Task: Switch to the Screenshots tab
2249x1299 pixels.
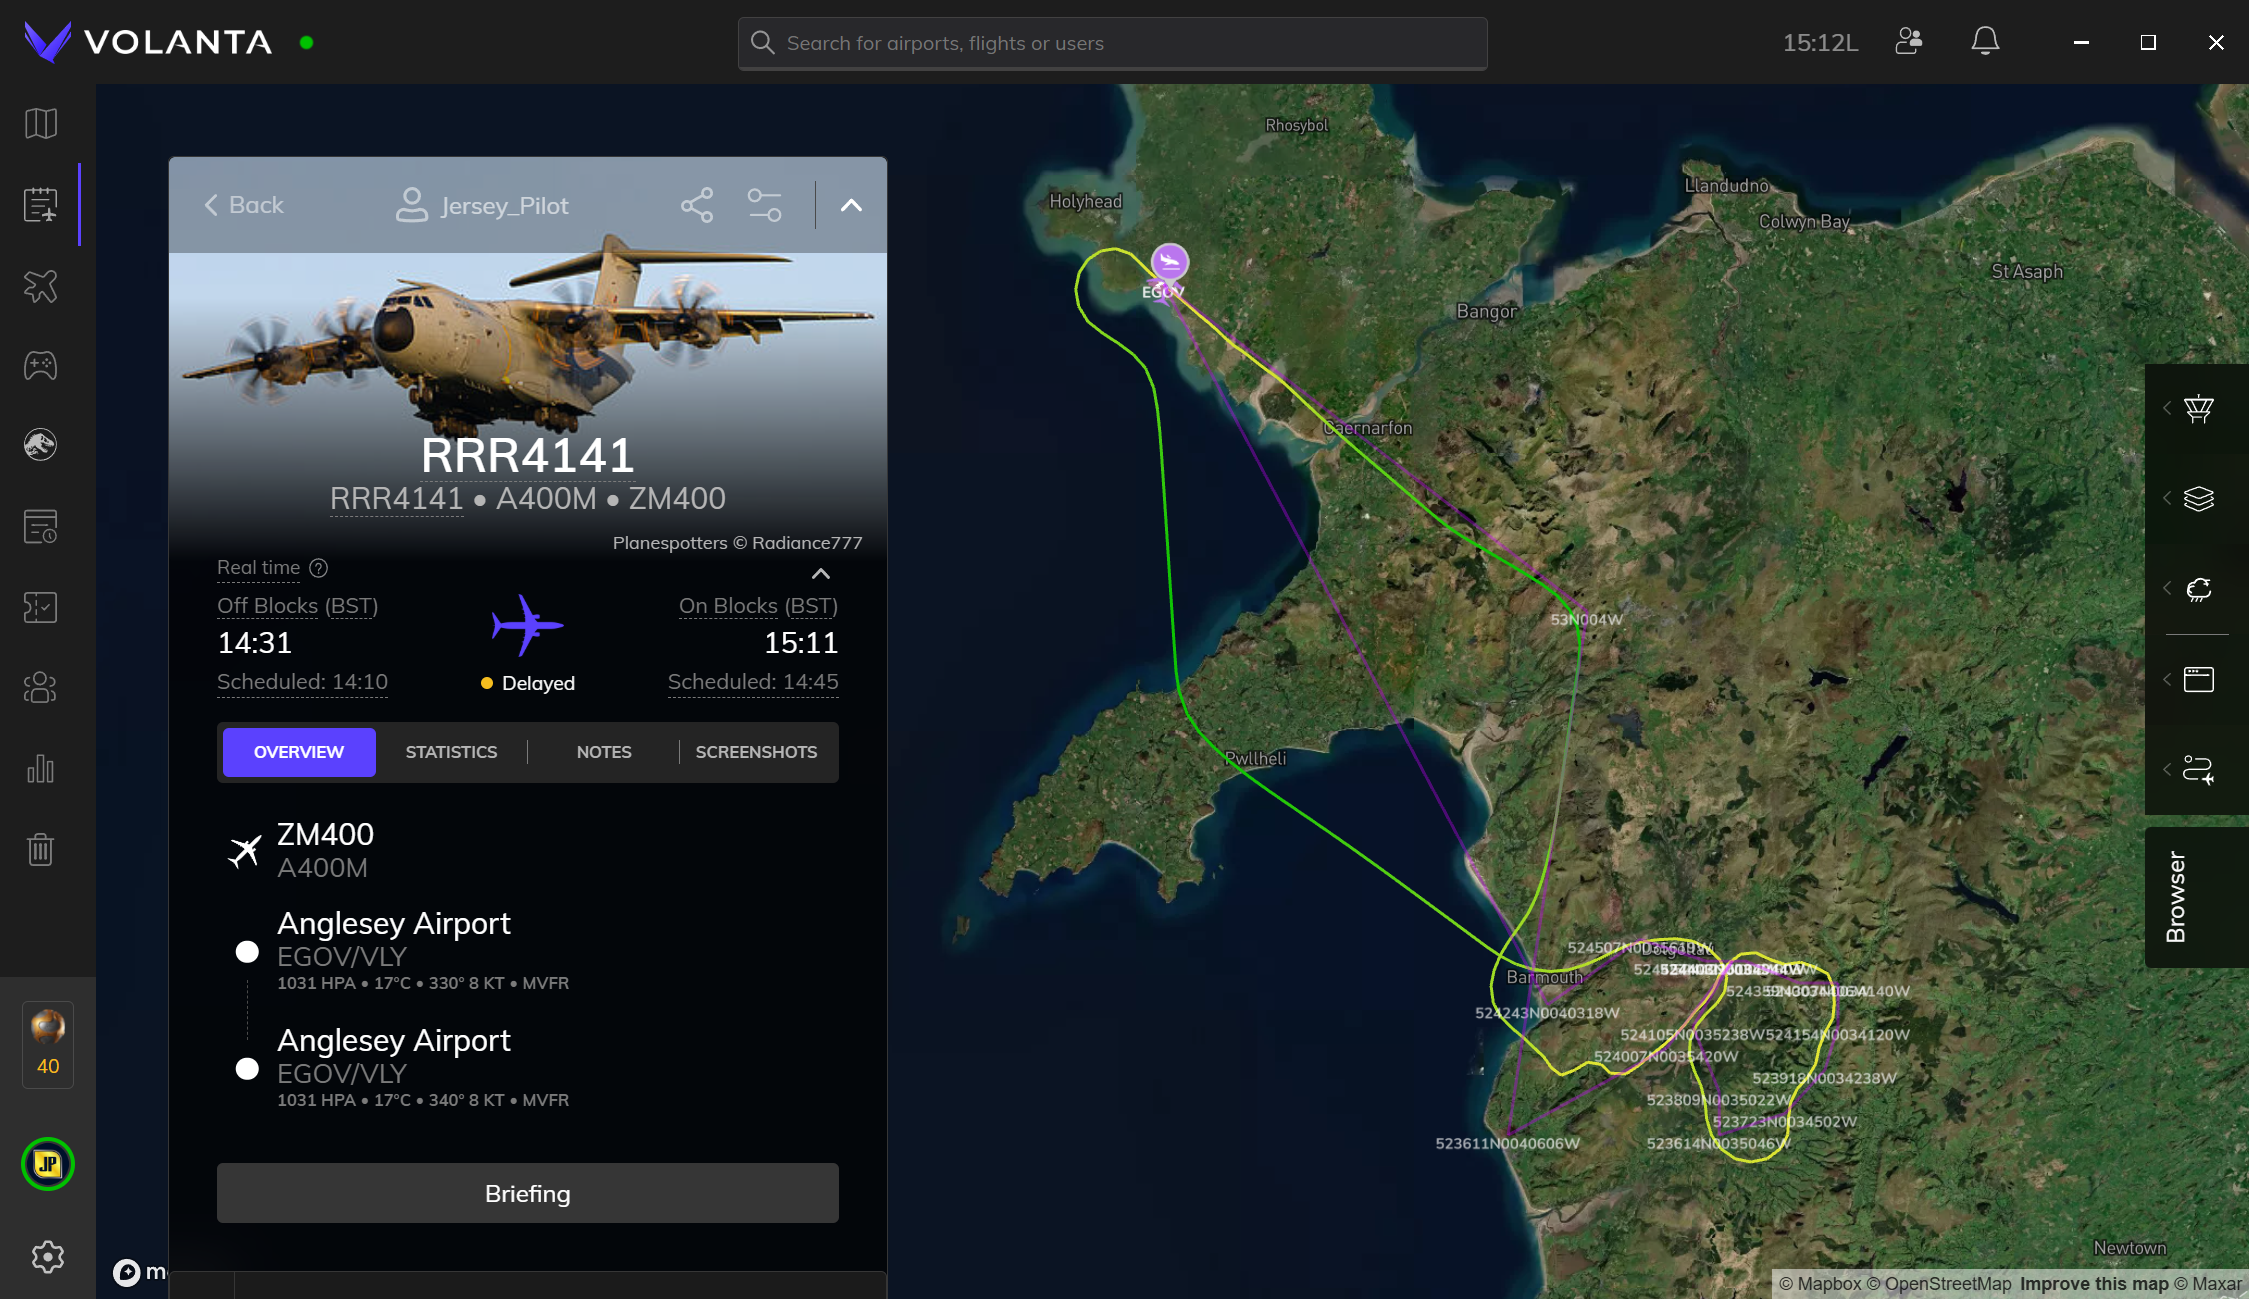Action: point(757,752)
